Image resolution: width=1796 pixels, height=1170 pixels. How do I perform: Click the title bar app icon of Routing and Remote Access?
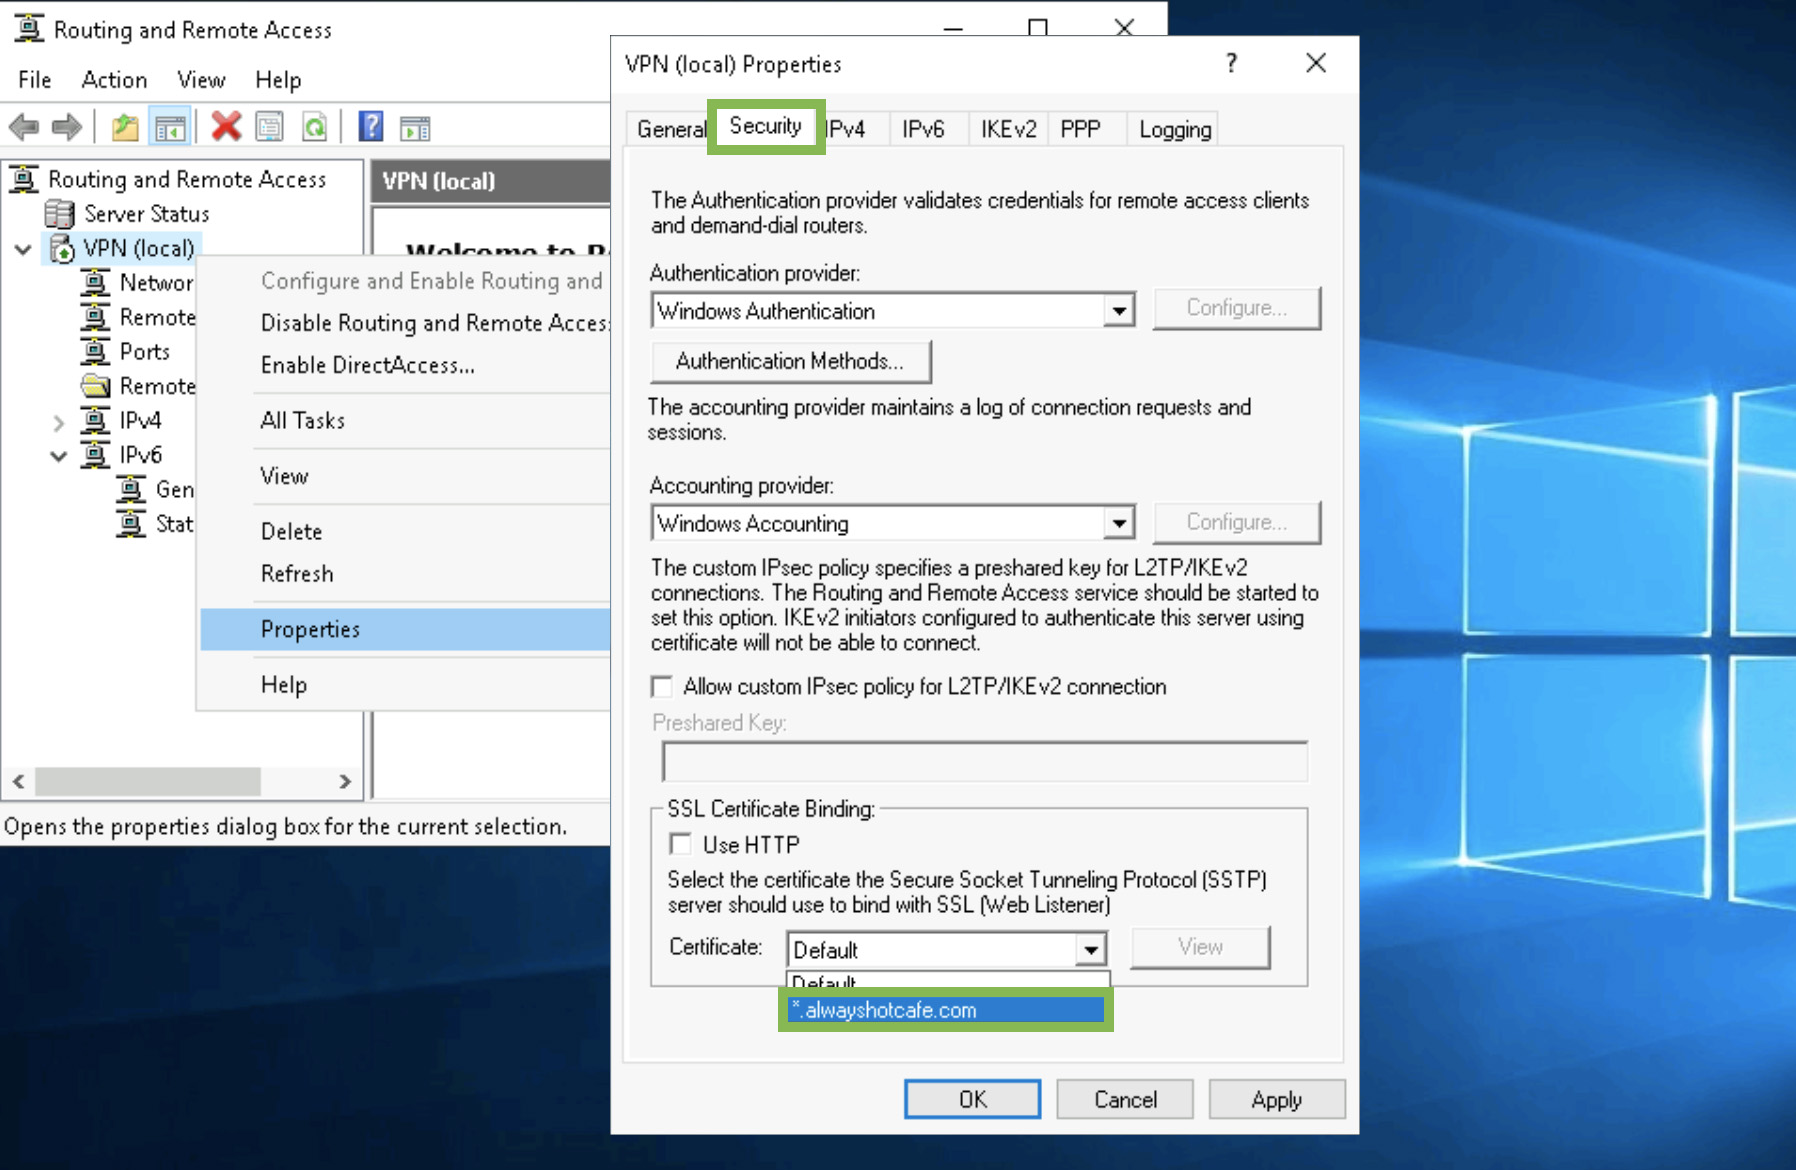pos(29,28)
